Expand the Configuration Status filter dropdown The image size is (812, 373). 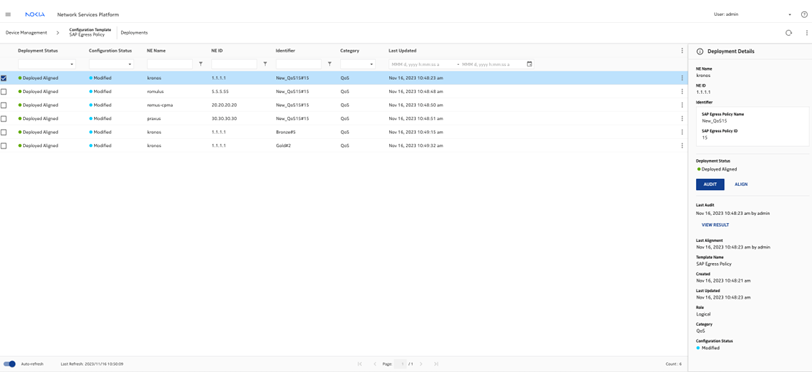(x=111, y=64)
